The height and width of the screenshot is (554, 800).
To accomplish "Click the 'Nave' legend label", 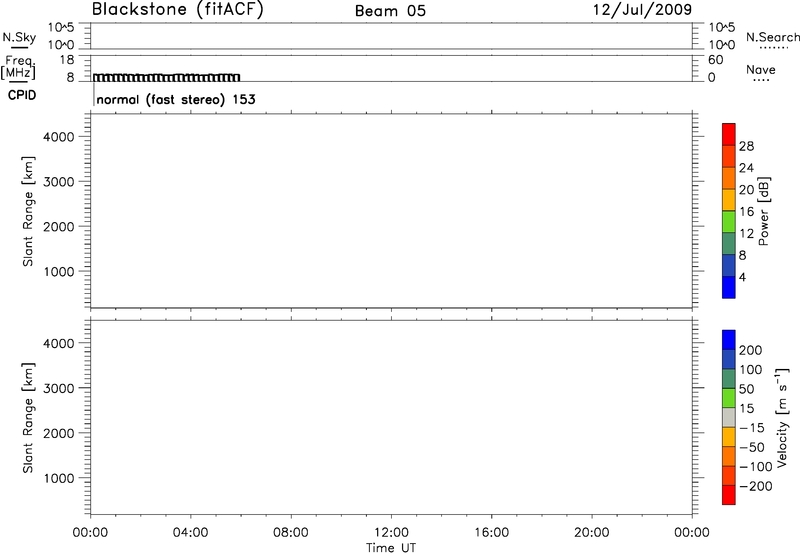I will pyautogui.click(x=761, y=70).
